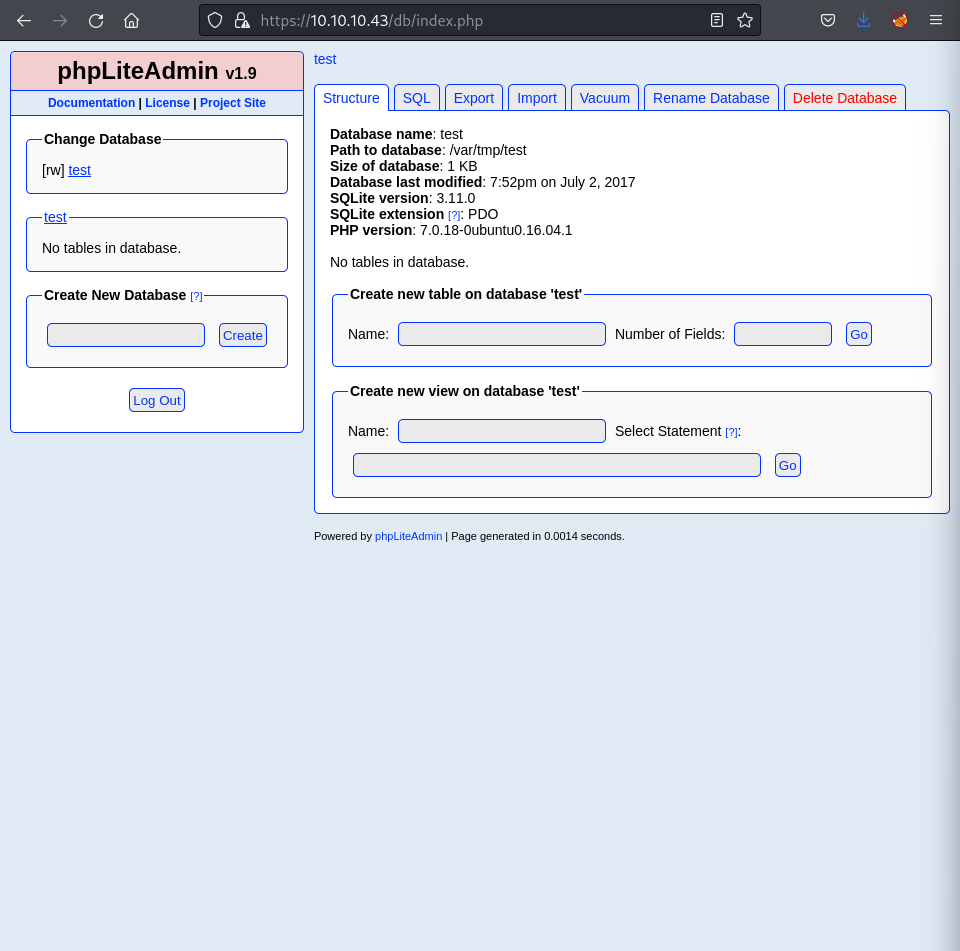Bookmark page with star icon
Image resolution: width=960 pixels, height=951 pixels.
[745, 20]
